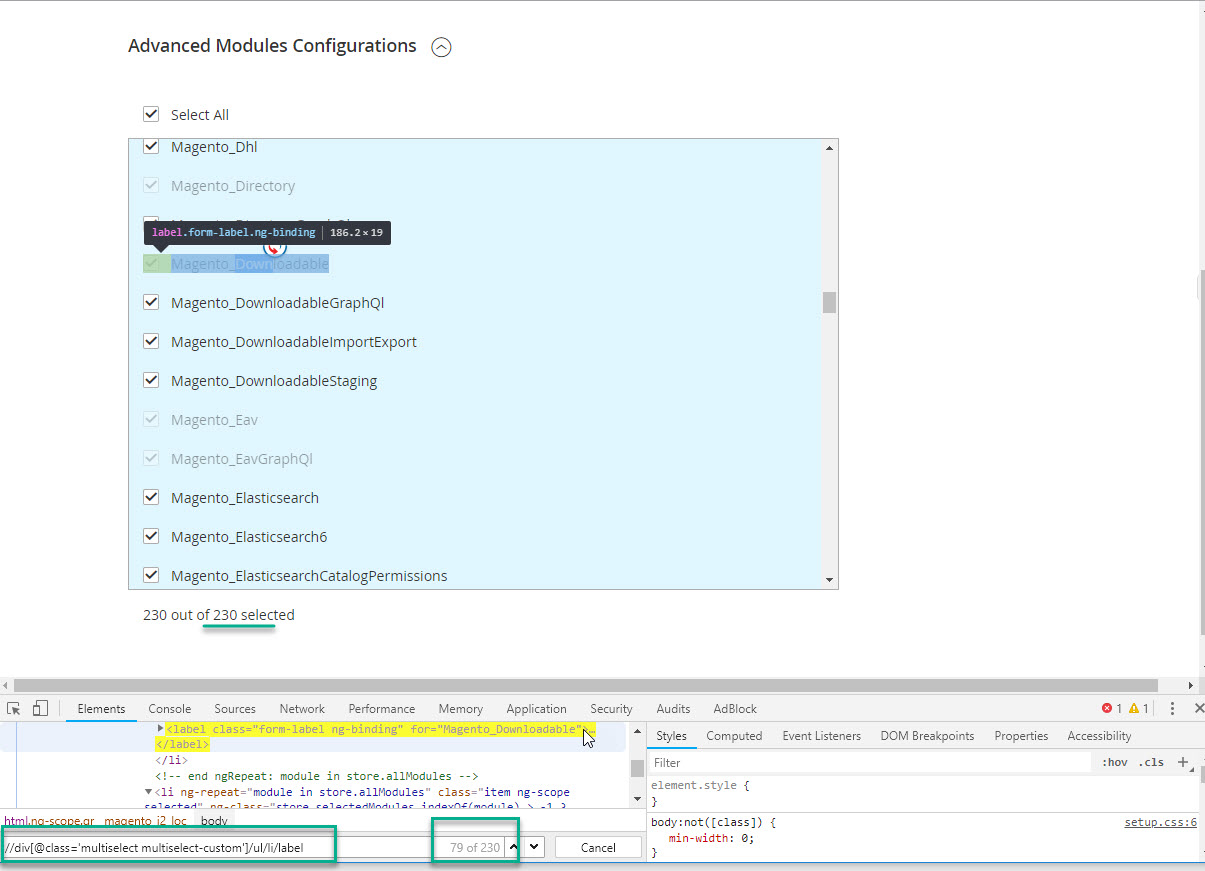1205x871 pixels.
Task: Open the Memory tab
Action: tap(460, 708)
